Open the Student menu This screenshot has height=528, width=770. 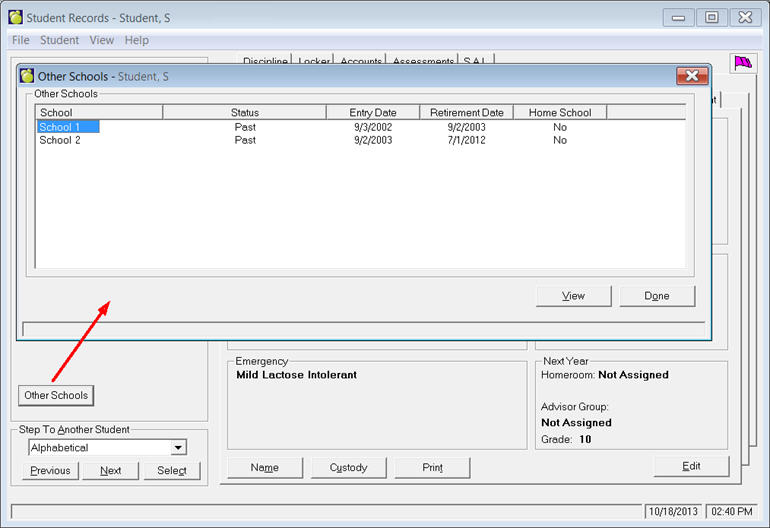(59, 40)
